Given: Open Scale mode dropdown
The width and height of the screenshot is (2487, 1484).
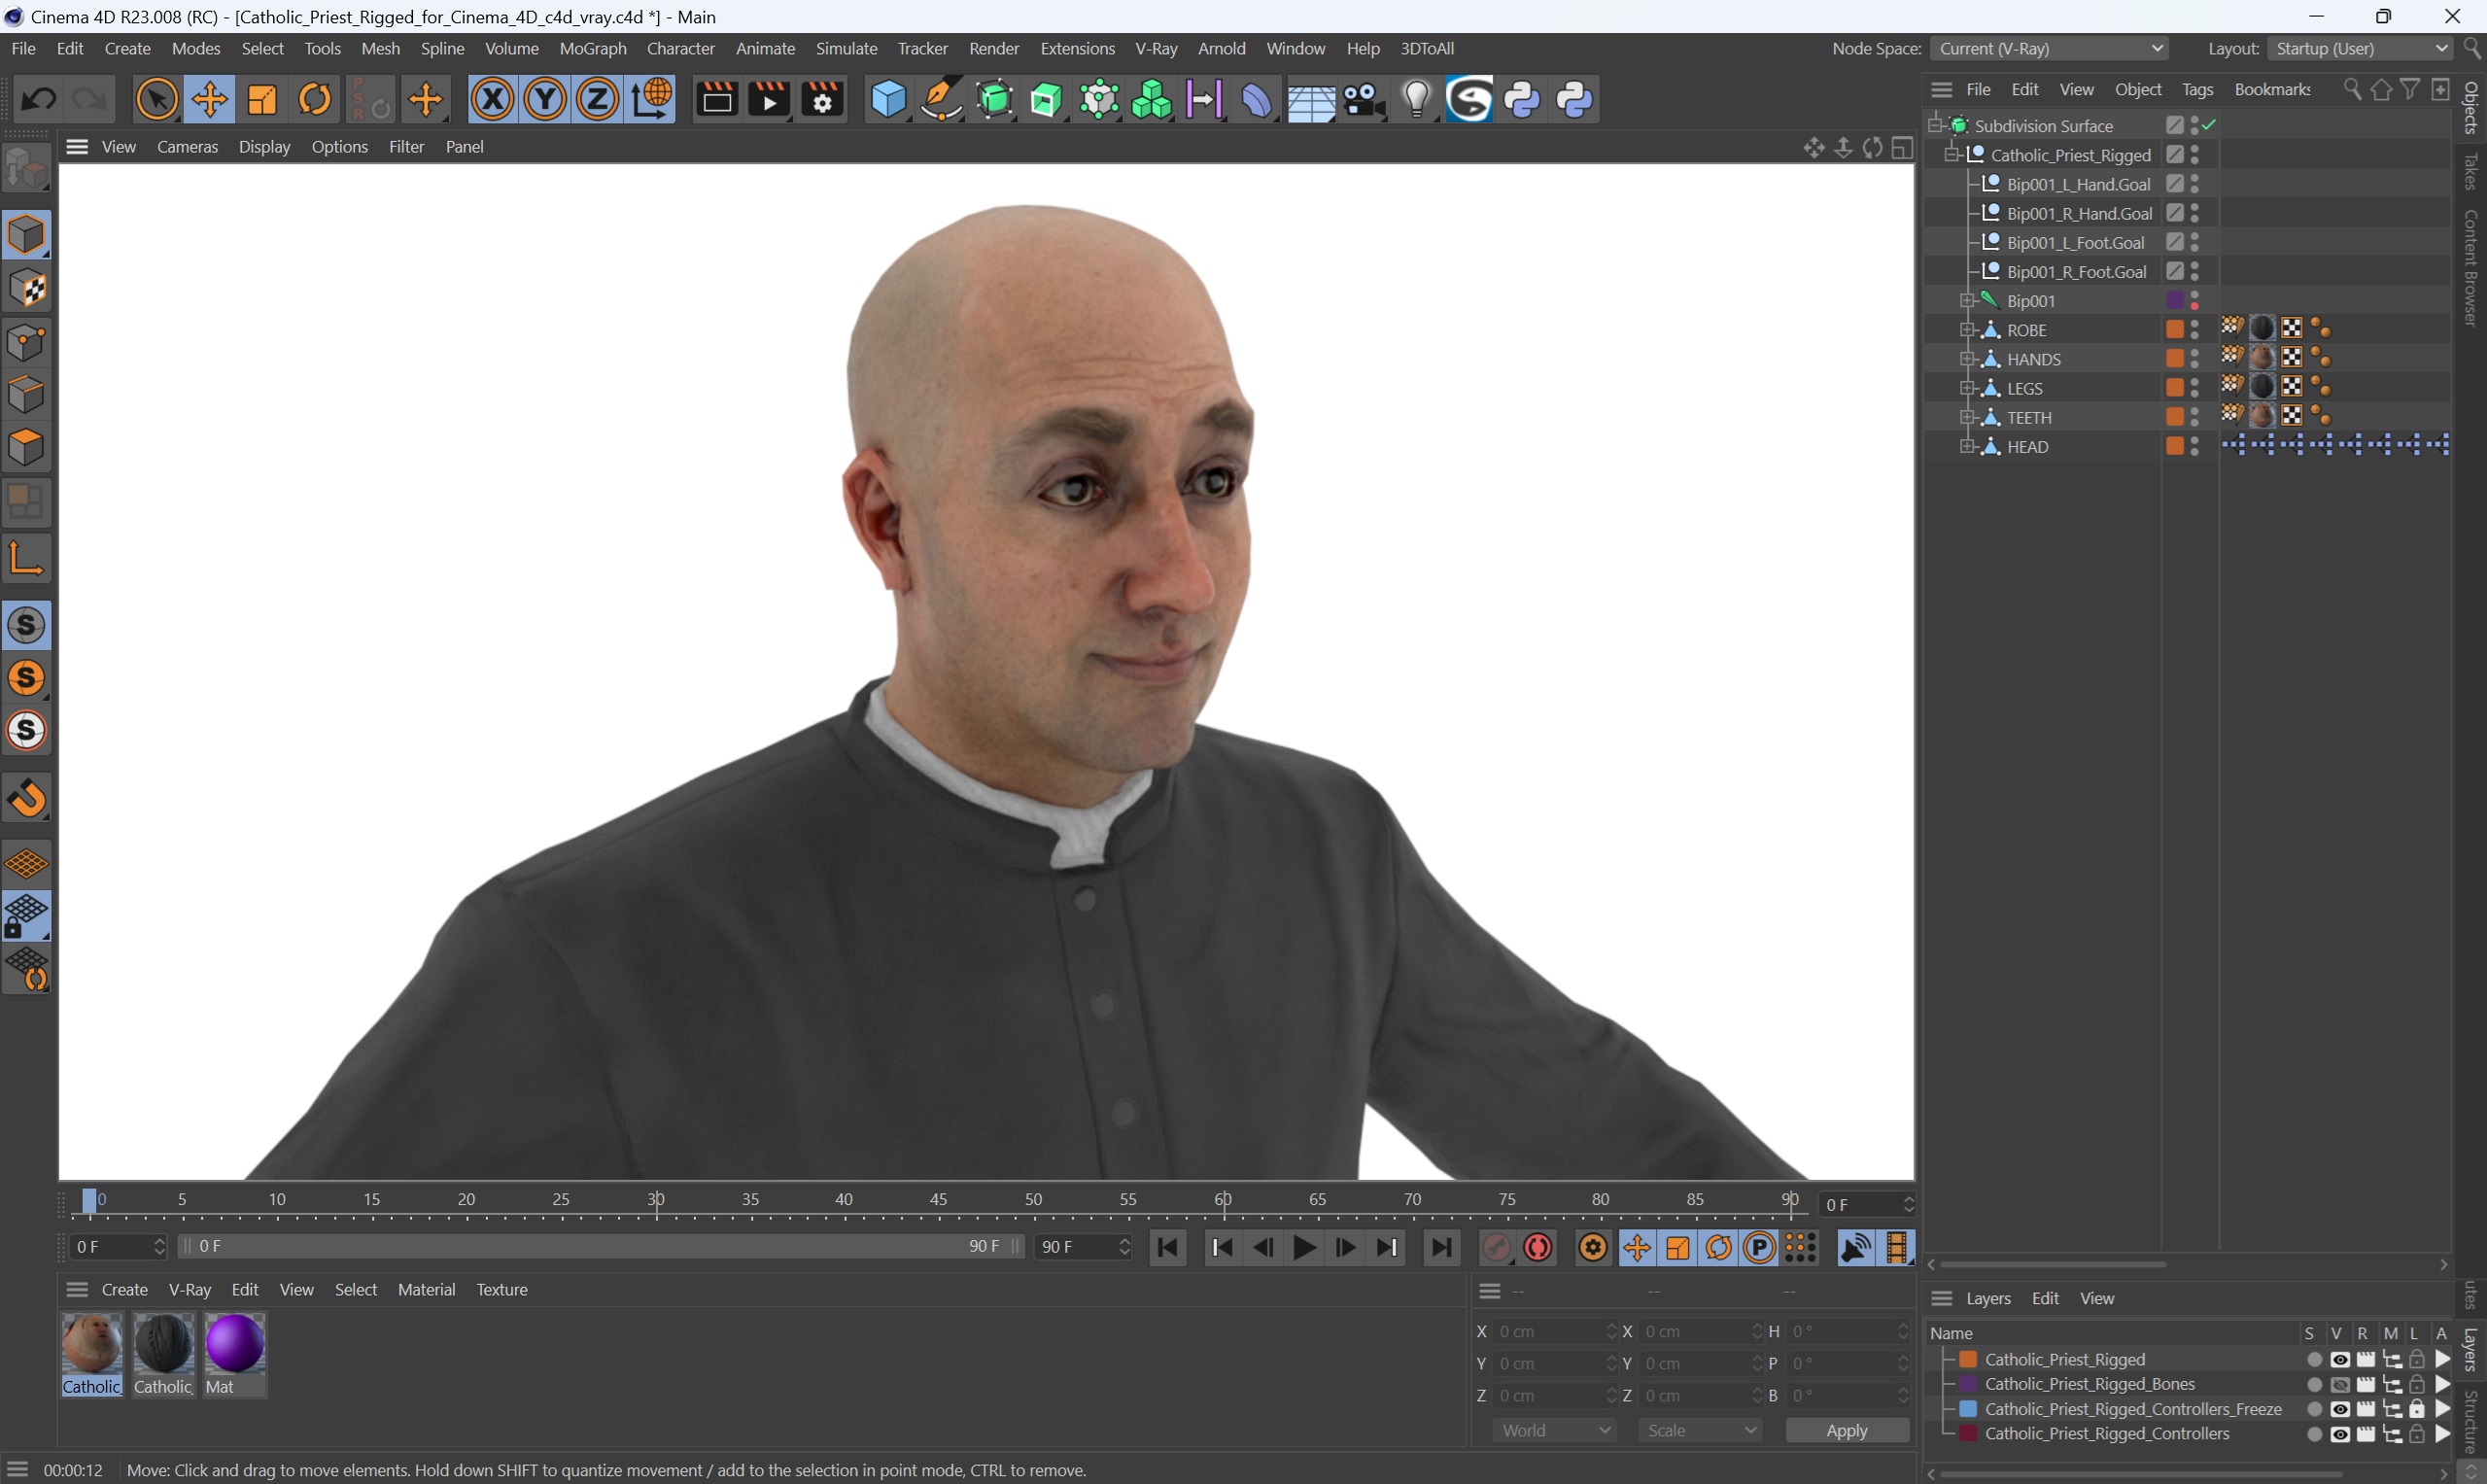Looking at the screenshot, I should coord(1700,1431).
